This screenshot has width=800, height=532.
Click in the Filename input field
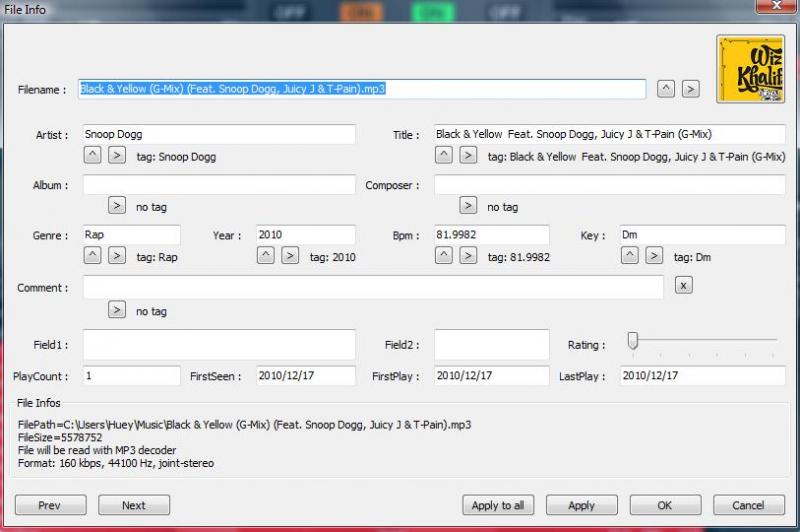[362, 89]
